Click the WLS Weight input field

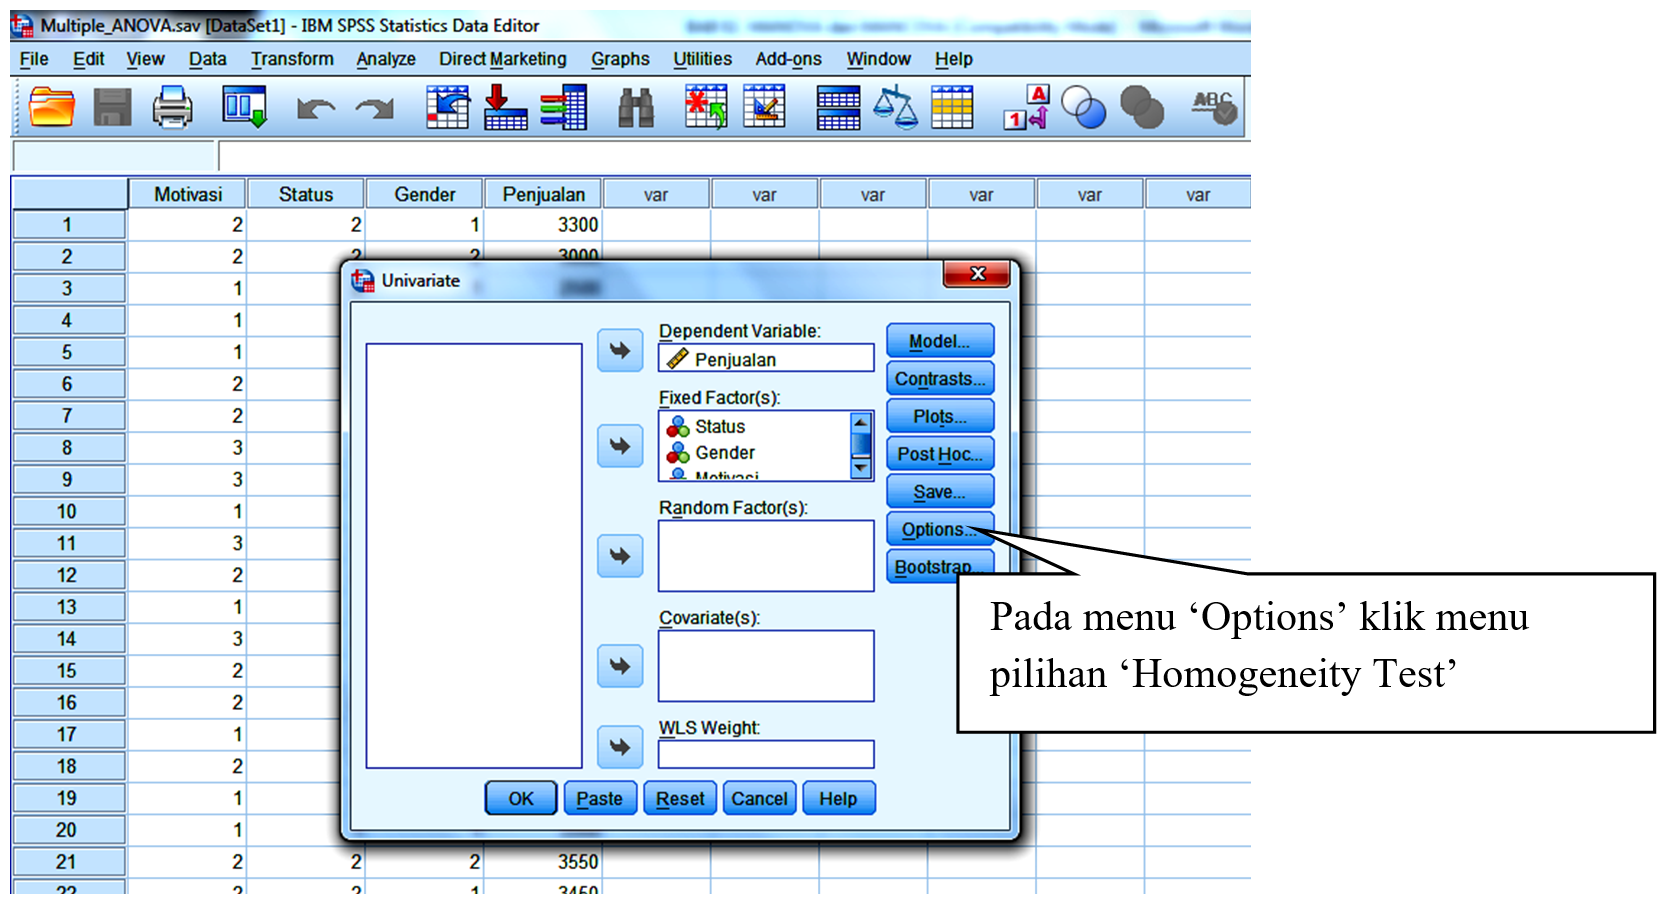[766, 754]
